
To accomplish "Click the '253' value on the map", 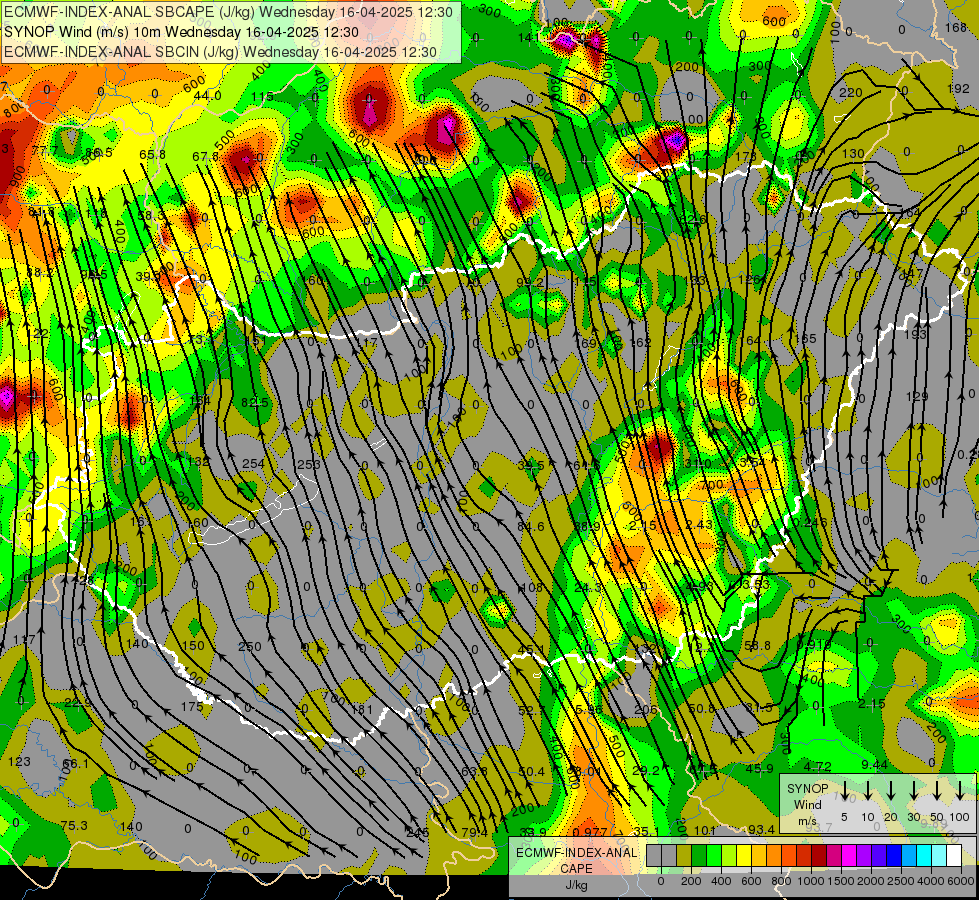I will [309, 464].
